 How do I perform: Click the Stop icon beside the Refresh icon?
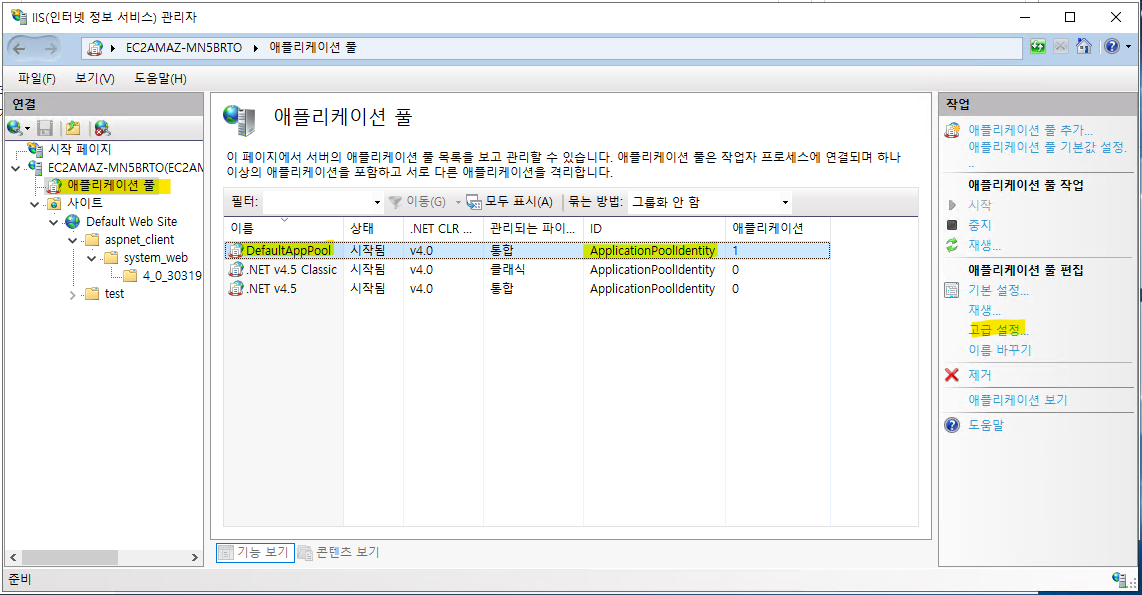coord(1060,47)
